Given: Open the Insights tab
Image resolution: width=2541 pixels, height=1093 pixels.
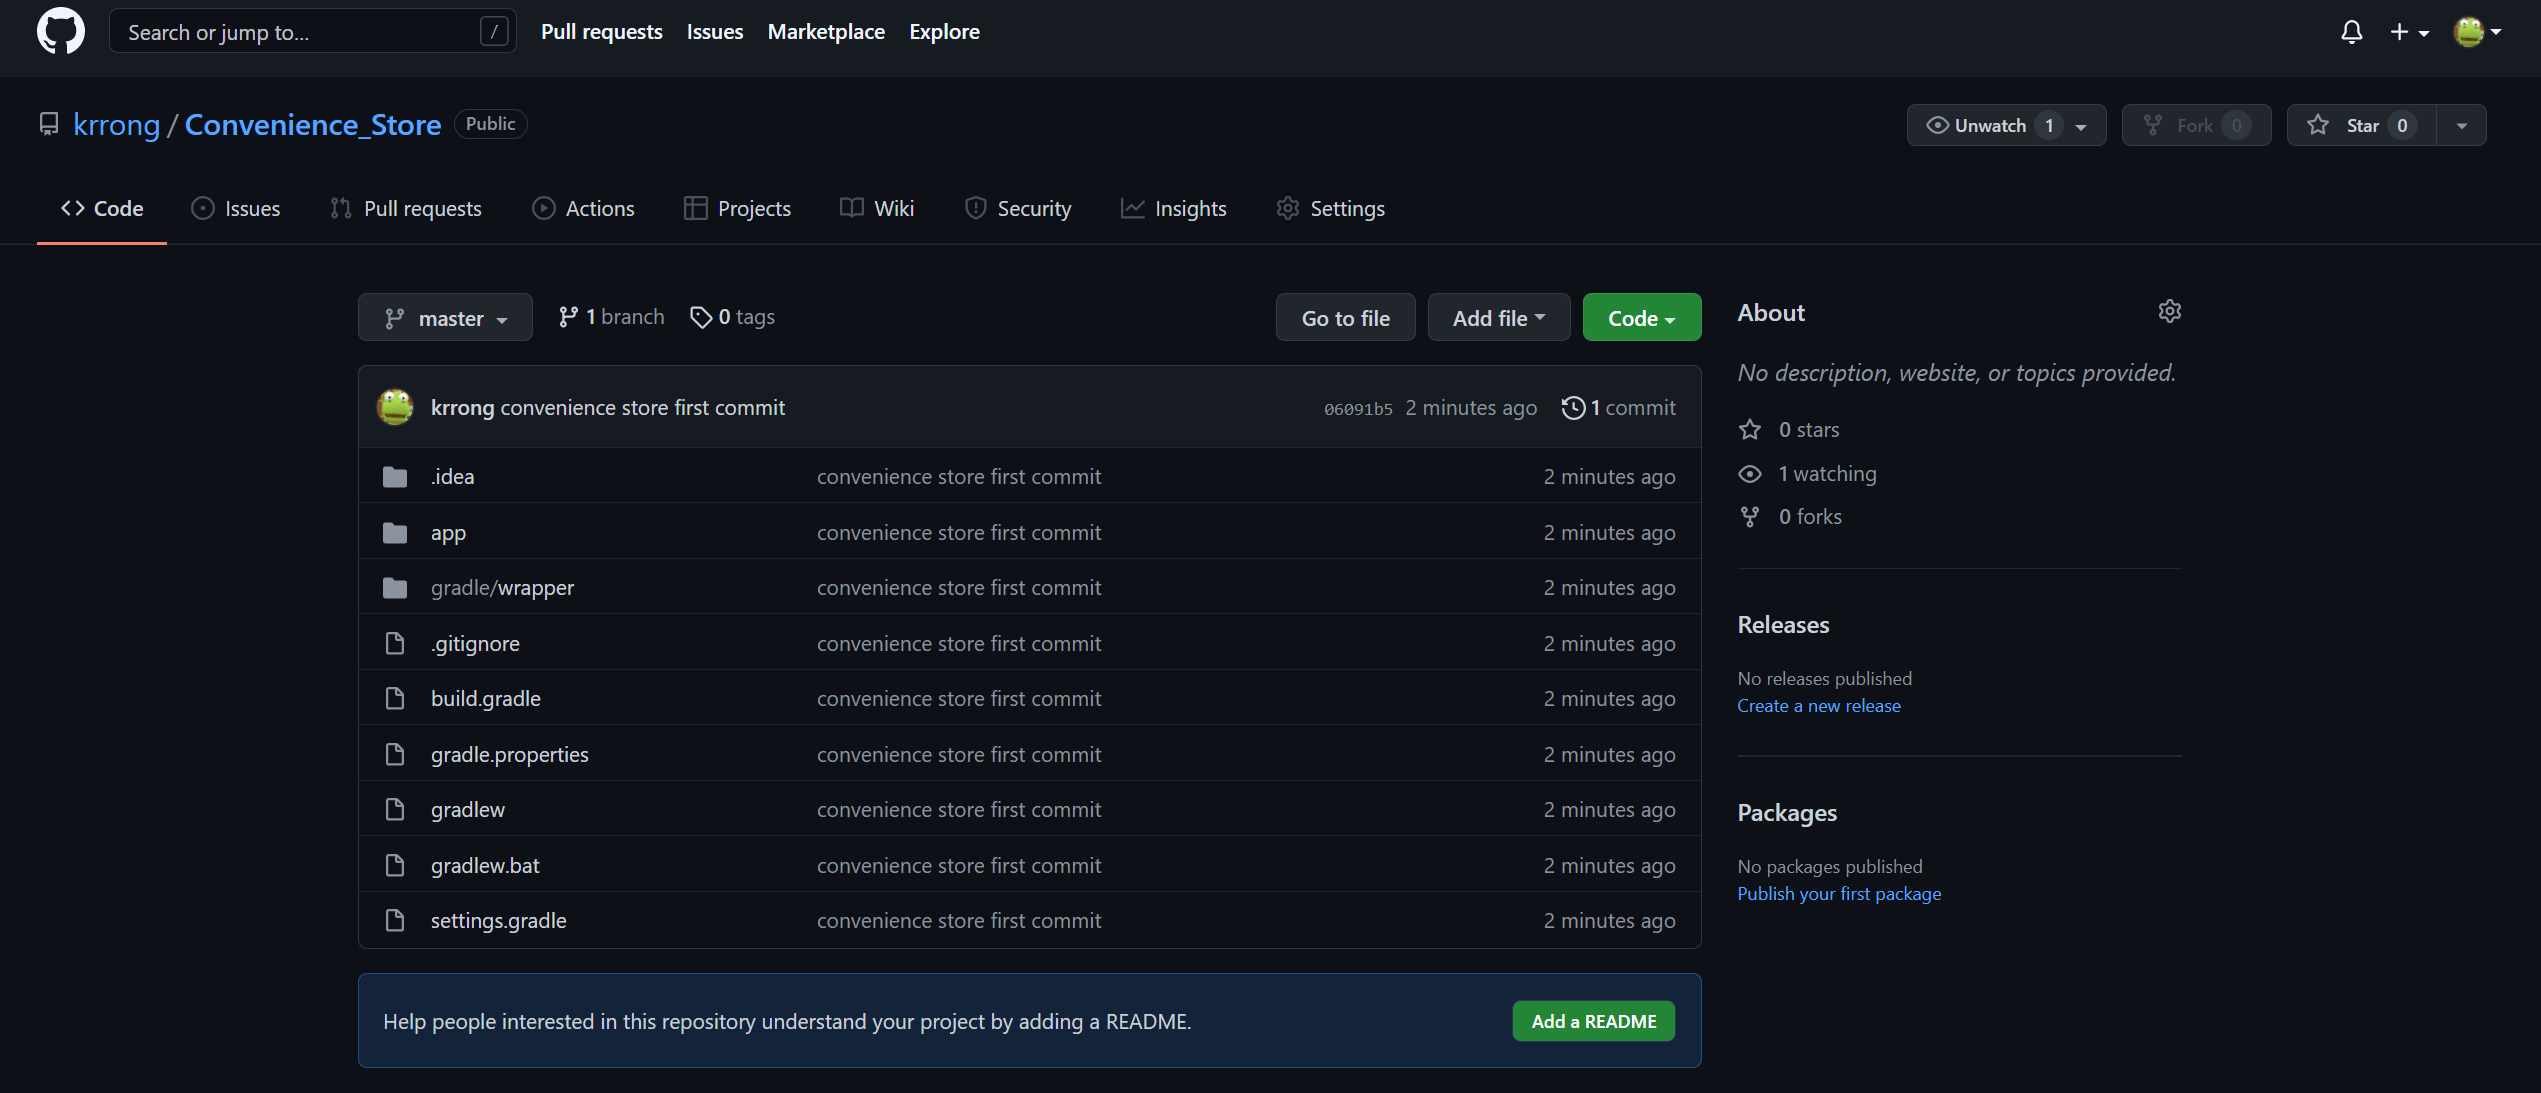Looking at the screenshot, I should pos(1174,209).
